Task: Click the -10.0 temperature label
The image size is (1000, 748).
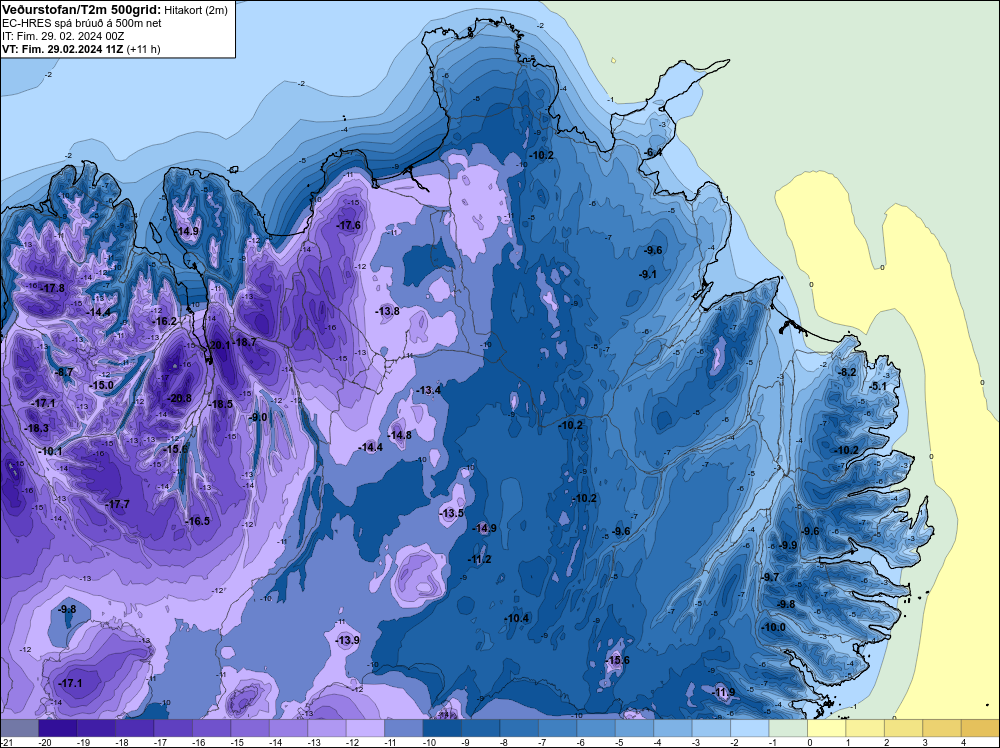Action: (x=774, y=627)
